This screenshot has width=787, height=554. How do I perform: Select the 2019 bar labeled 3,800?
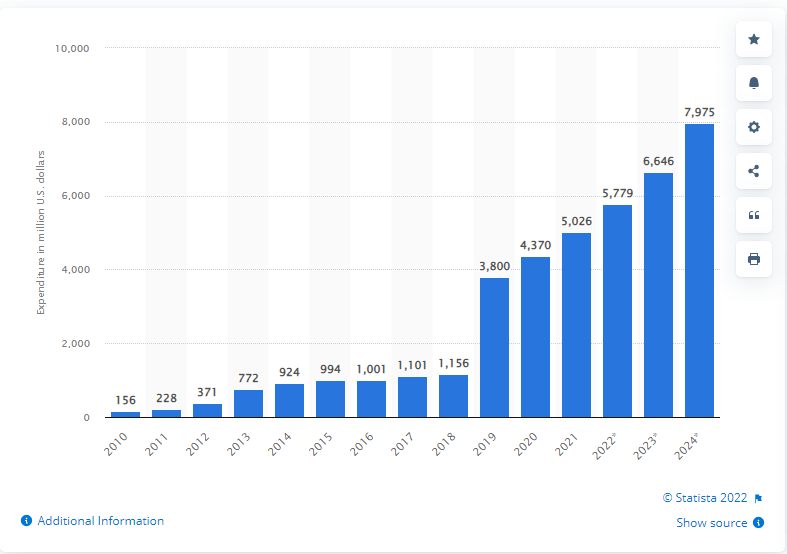click(x=494, y=347)
